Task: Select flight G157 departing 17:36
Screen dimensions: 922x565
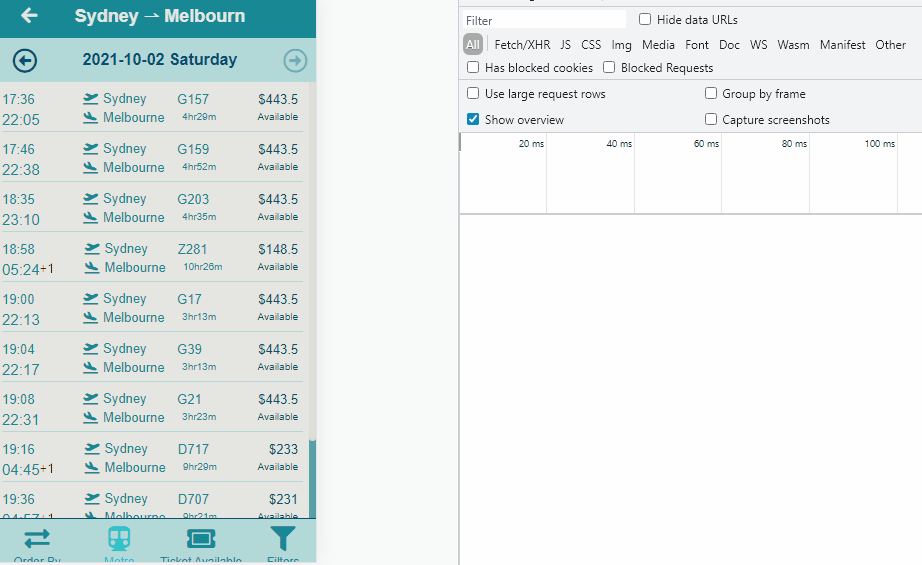Action: (154, 108)
